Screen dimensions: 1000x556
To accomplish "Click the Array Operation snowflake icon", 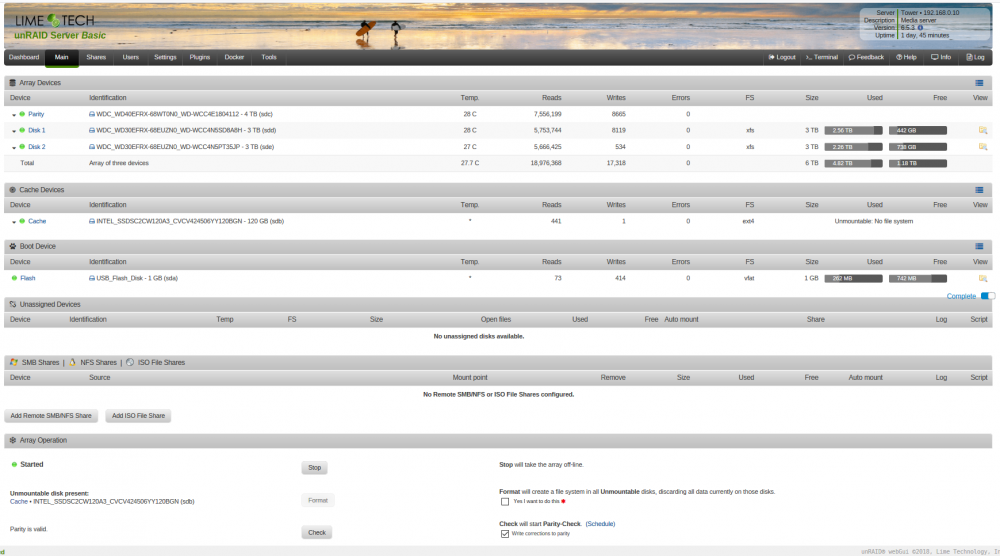I will (13, 440).
